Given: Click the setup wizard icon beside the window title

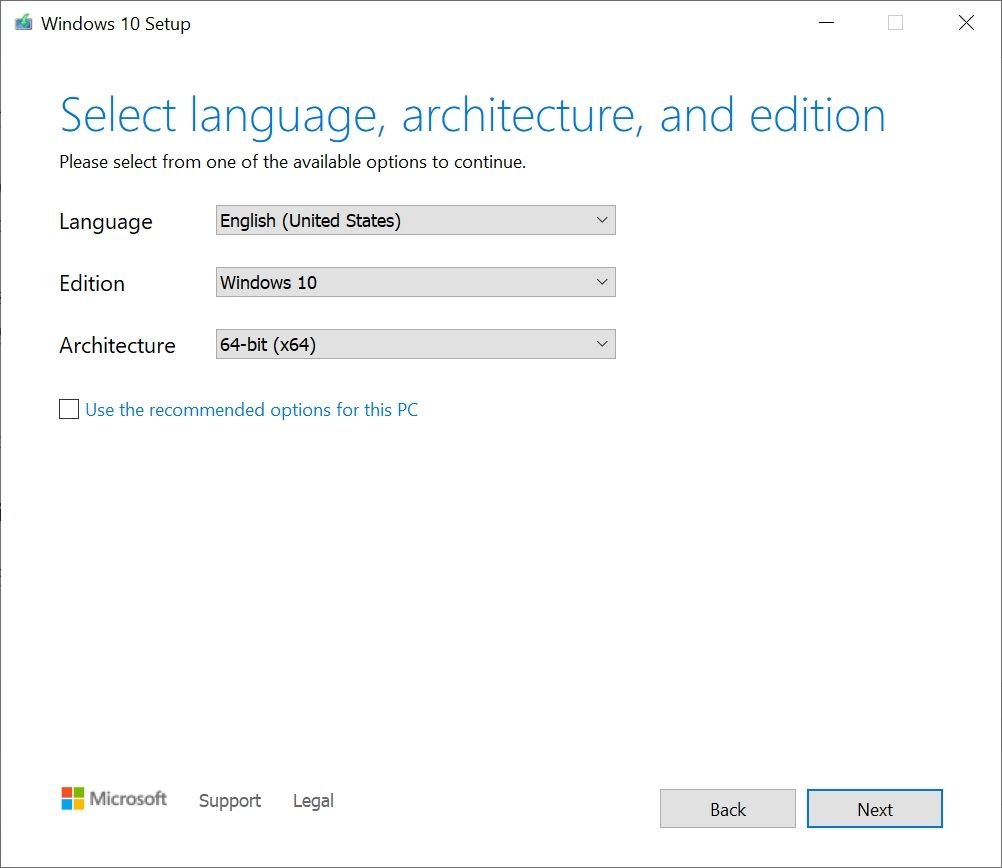Looking at the screenshot, I should point(22,22).
